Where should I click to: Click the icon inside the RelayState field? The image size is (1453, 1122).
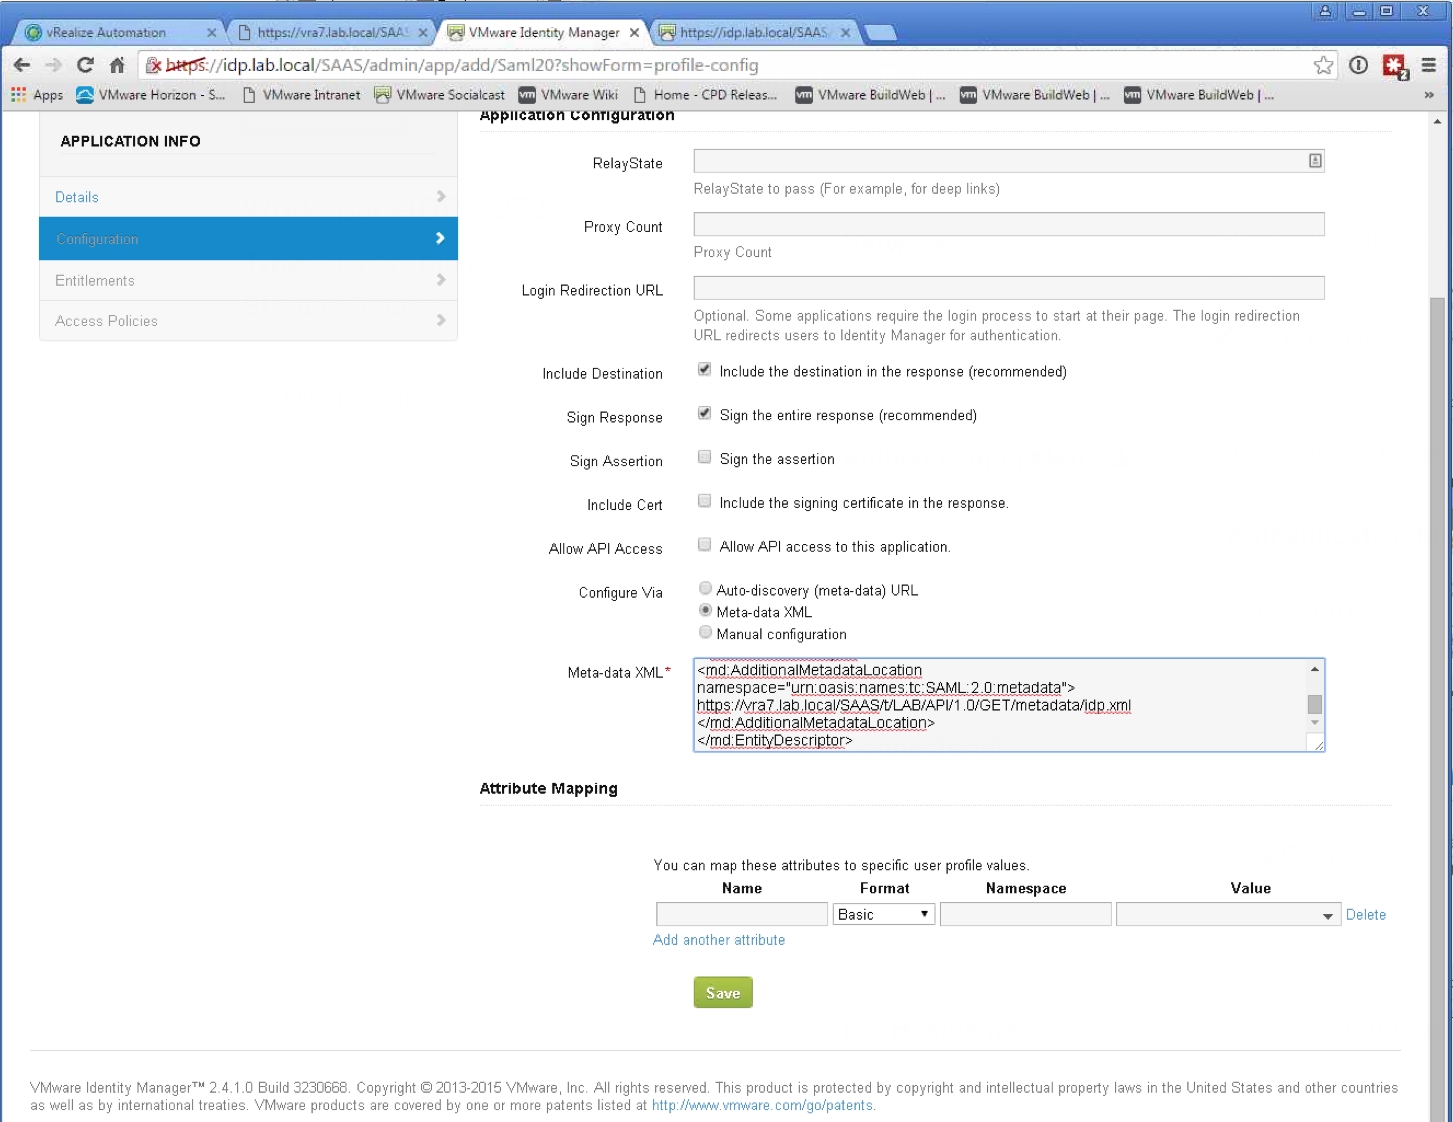[x=1315, y=160]
